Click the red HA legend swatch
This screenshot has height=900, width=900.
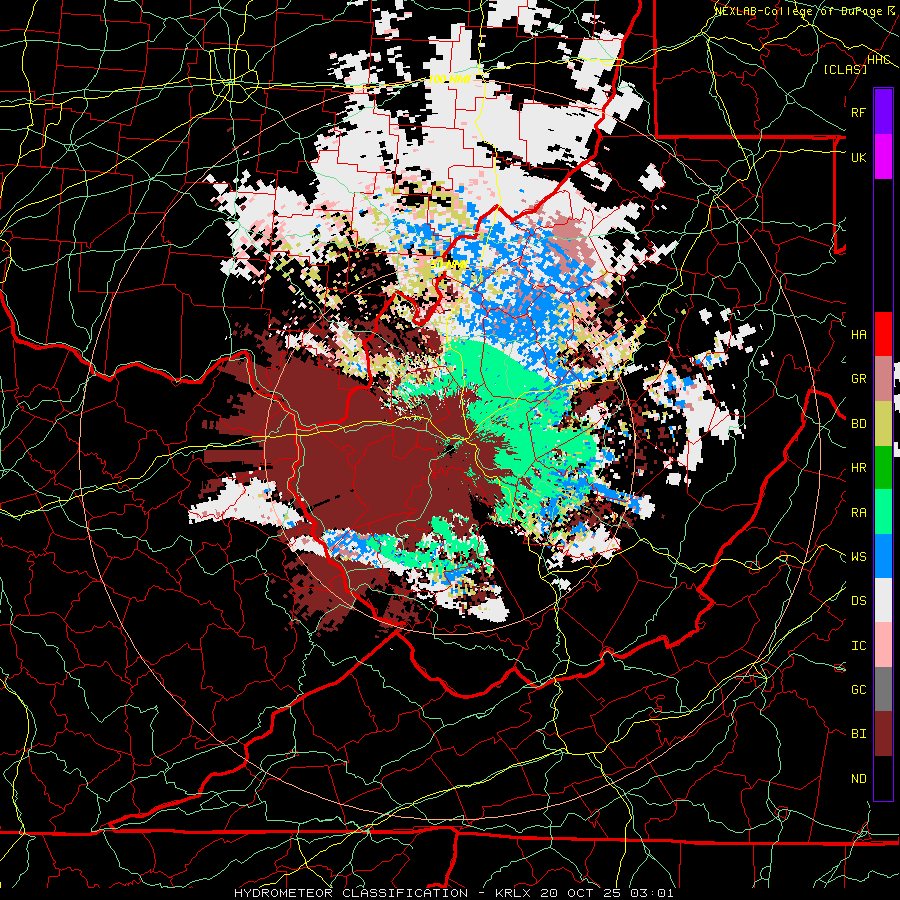click(x=883, y=334)
